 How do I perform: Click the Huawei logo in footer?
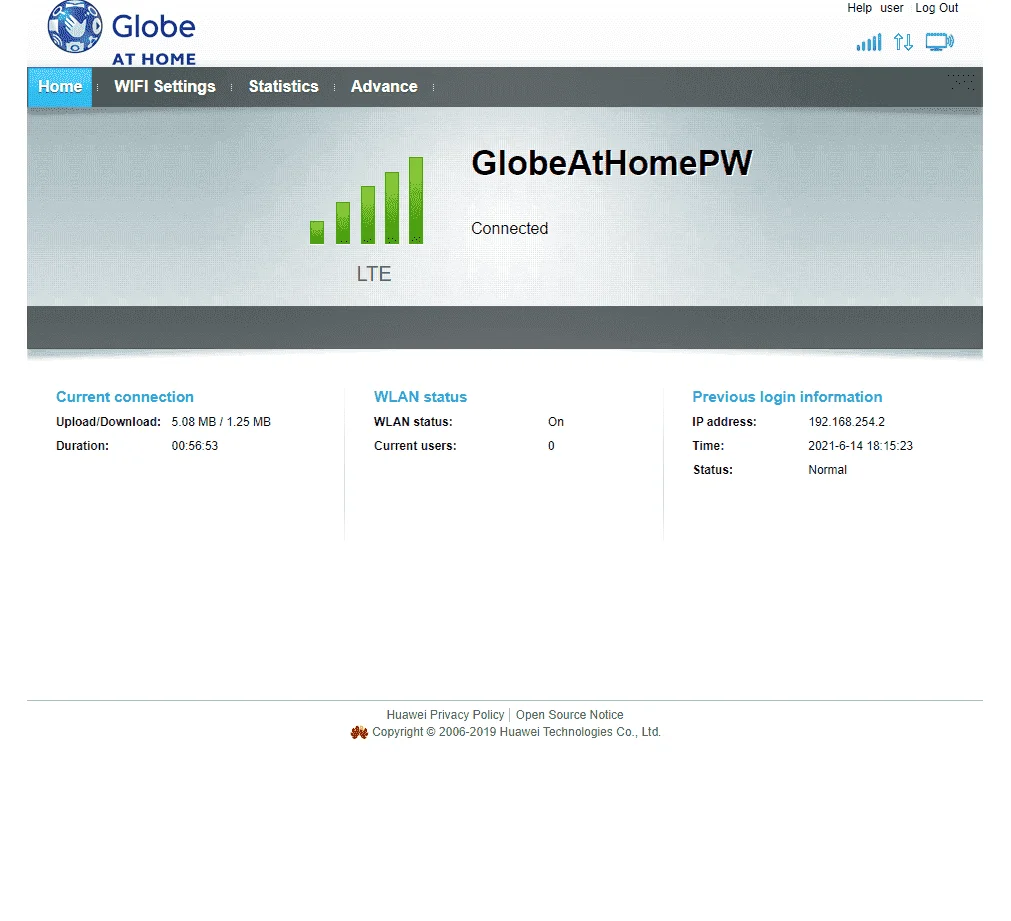(x=359, y=732)
